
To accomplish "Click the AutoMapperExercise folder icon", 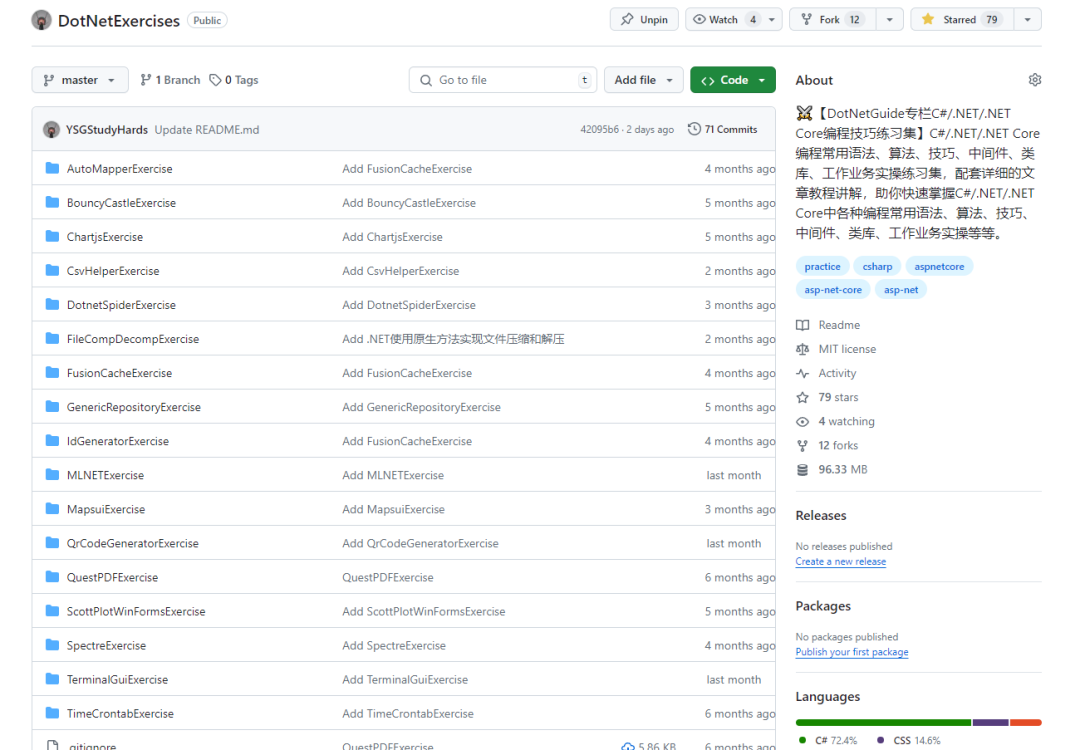I will 52,169.
